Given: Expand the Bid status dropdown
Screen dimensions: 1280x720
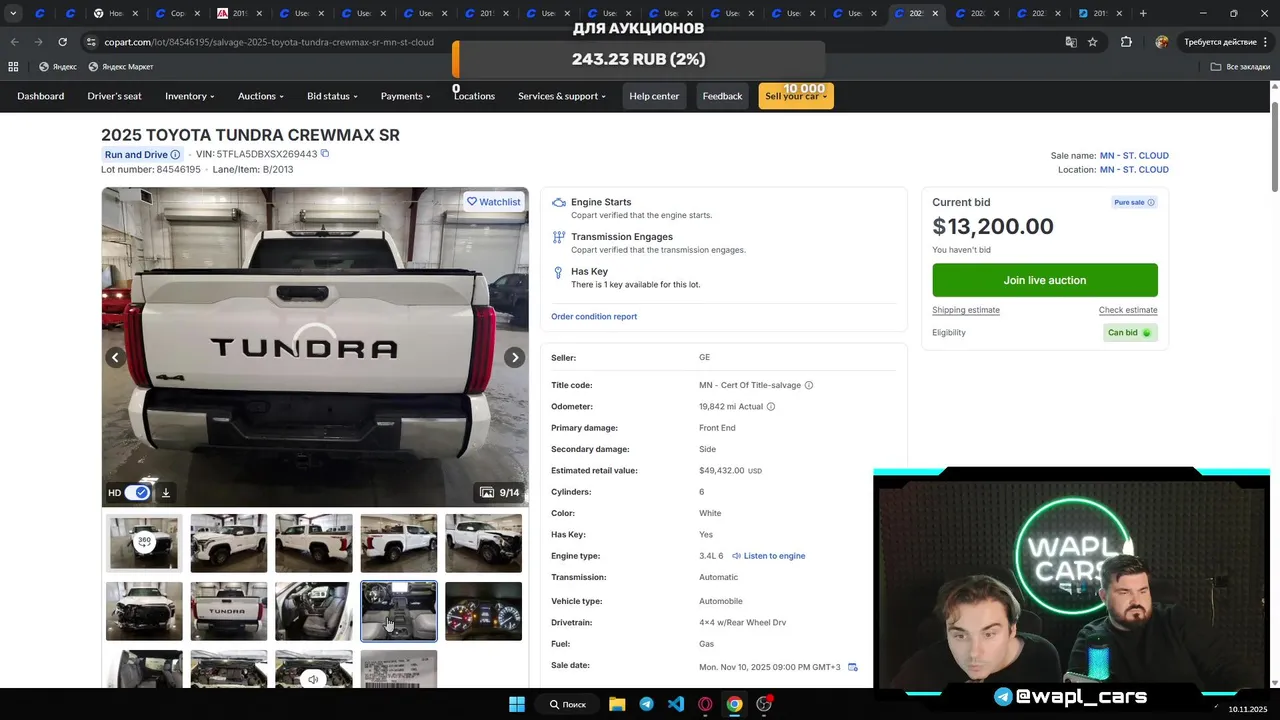Looking at the screenshot, I should tap(332, 96).
